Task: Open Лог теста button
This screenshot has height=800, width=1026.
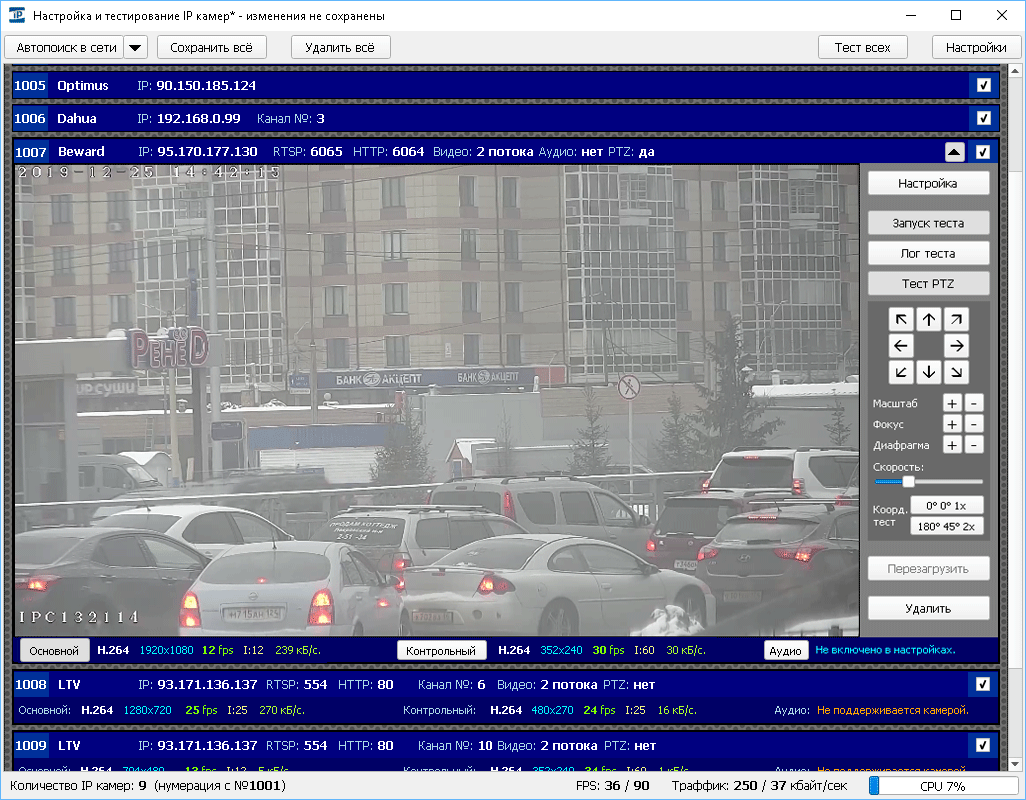Action: point(928,253)
